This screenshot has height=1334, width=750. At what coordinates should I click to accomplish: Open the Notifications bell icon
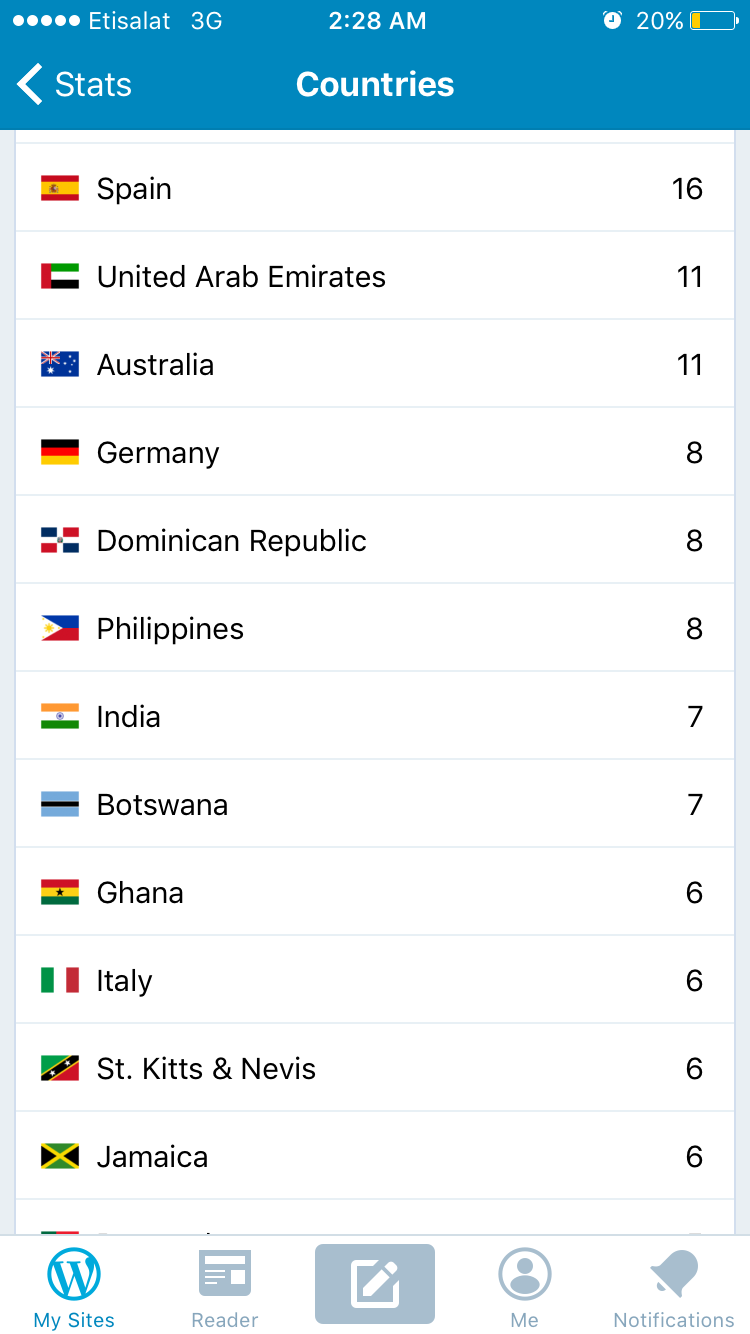click(x=674, y=1274)
